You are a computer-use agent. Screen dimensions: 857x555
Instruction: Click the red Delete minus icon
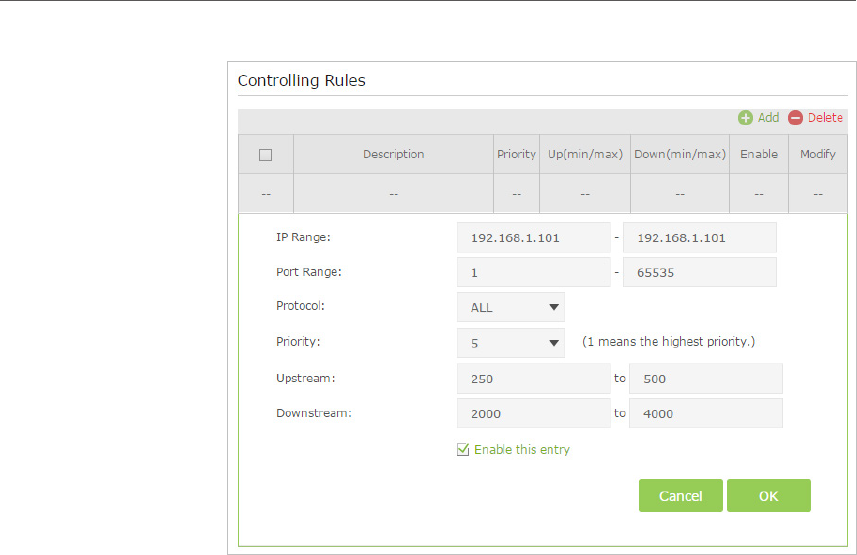795,118
